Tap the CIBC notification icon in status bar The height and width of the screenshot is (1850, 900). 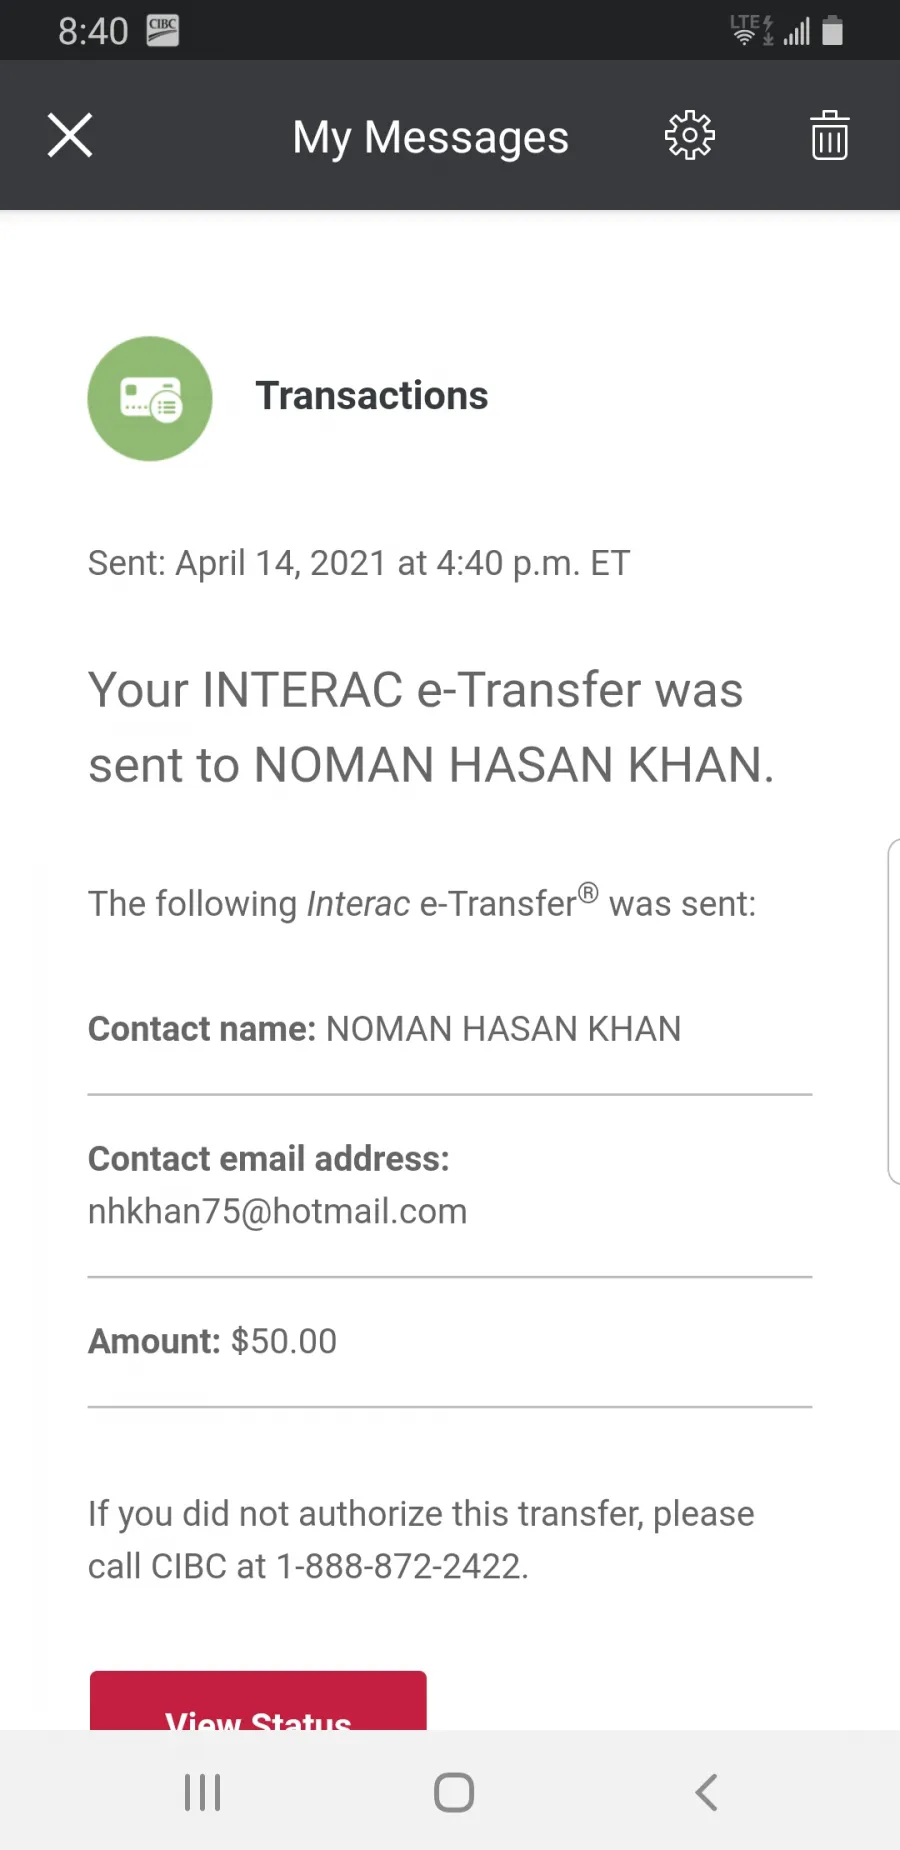(162, 31)
